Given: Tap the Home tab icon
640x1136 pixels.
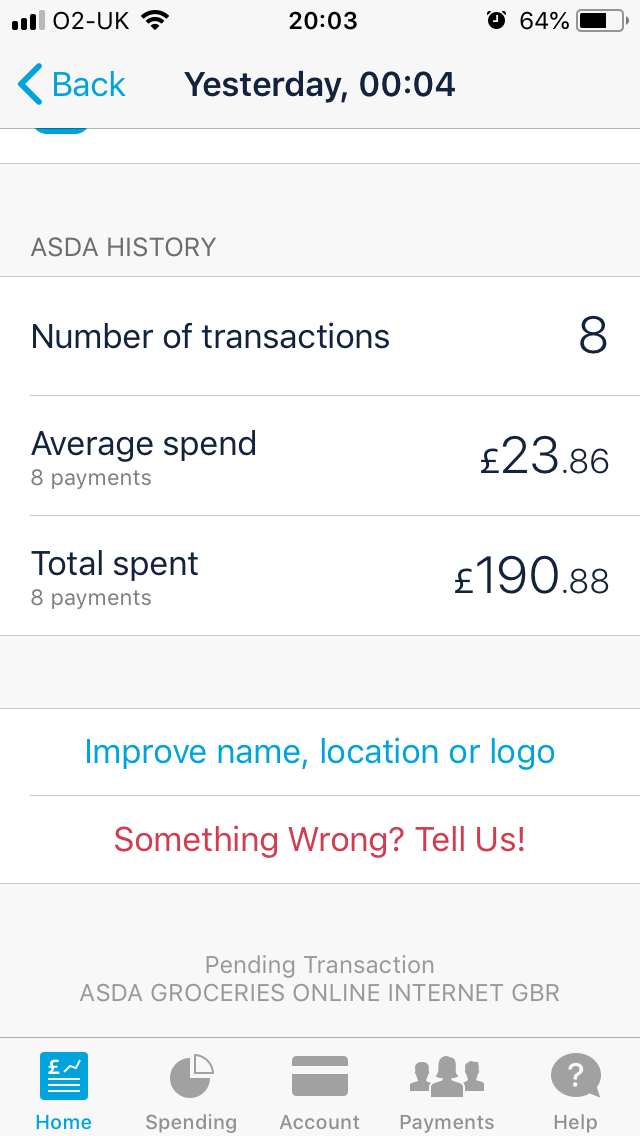Looking at the screenshot, I should coord(64,1077).
